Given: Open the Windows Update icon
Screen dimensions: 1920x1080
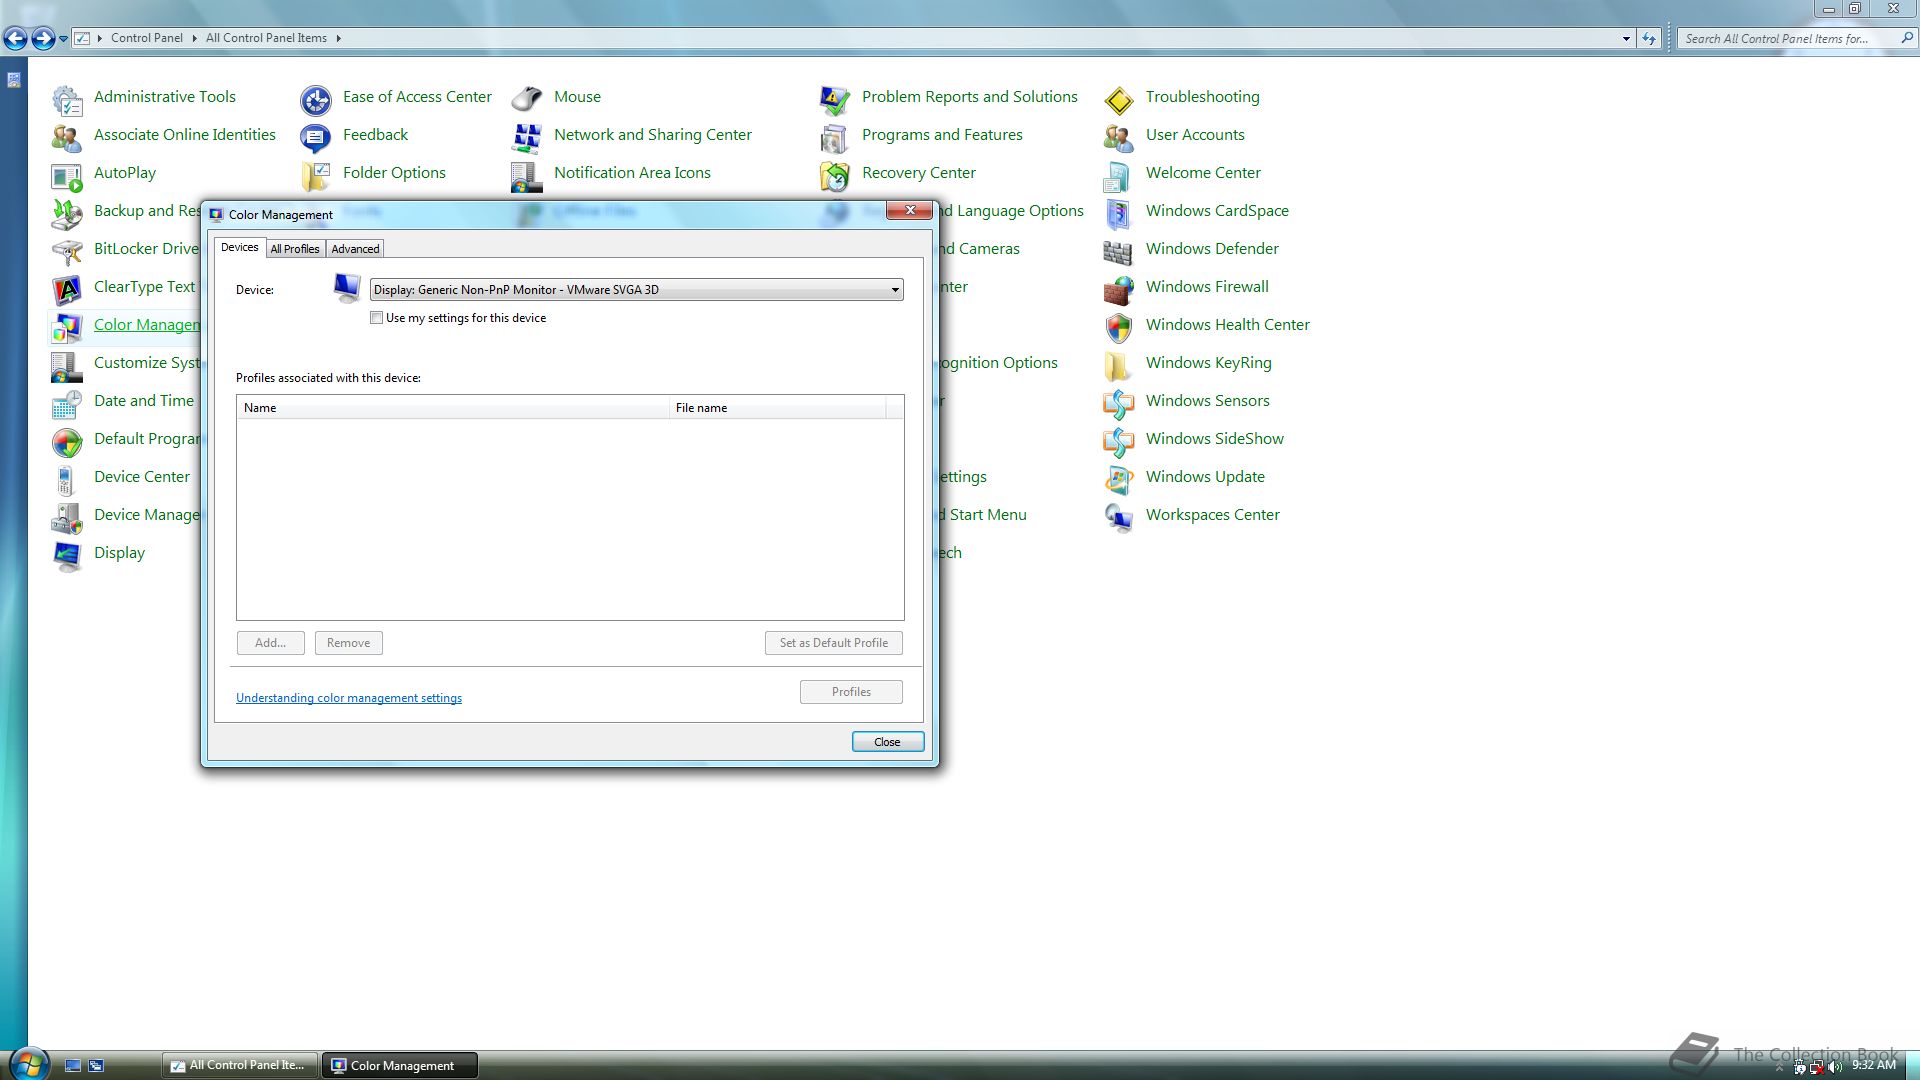Looking at the screenshot, I should [x=1119, y=478].
